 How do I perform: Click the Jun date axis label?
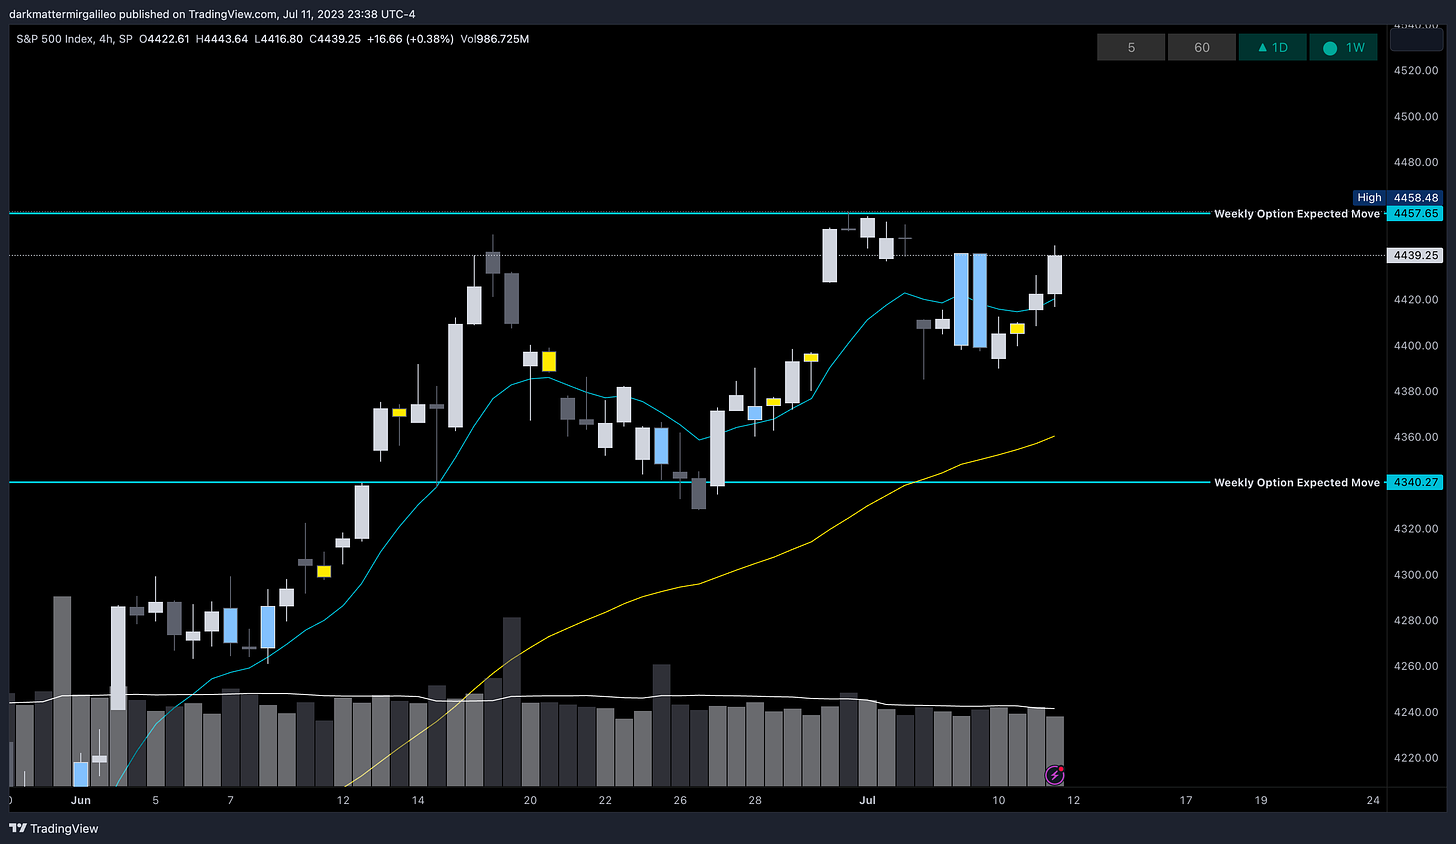tap(81, 800)
